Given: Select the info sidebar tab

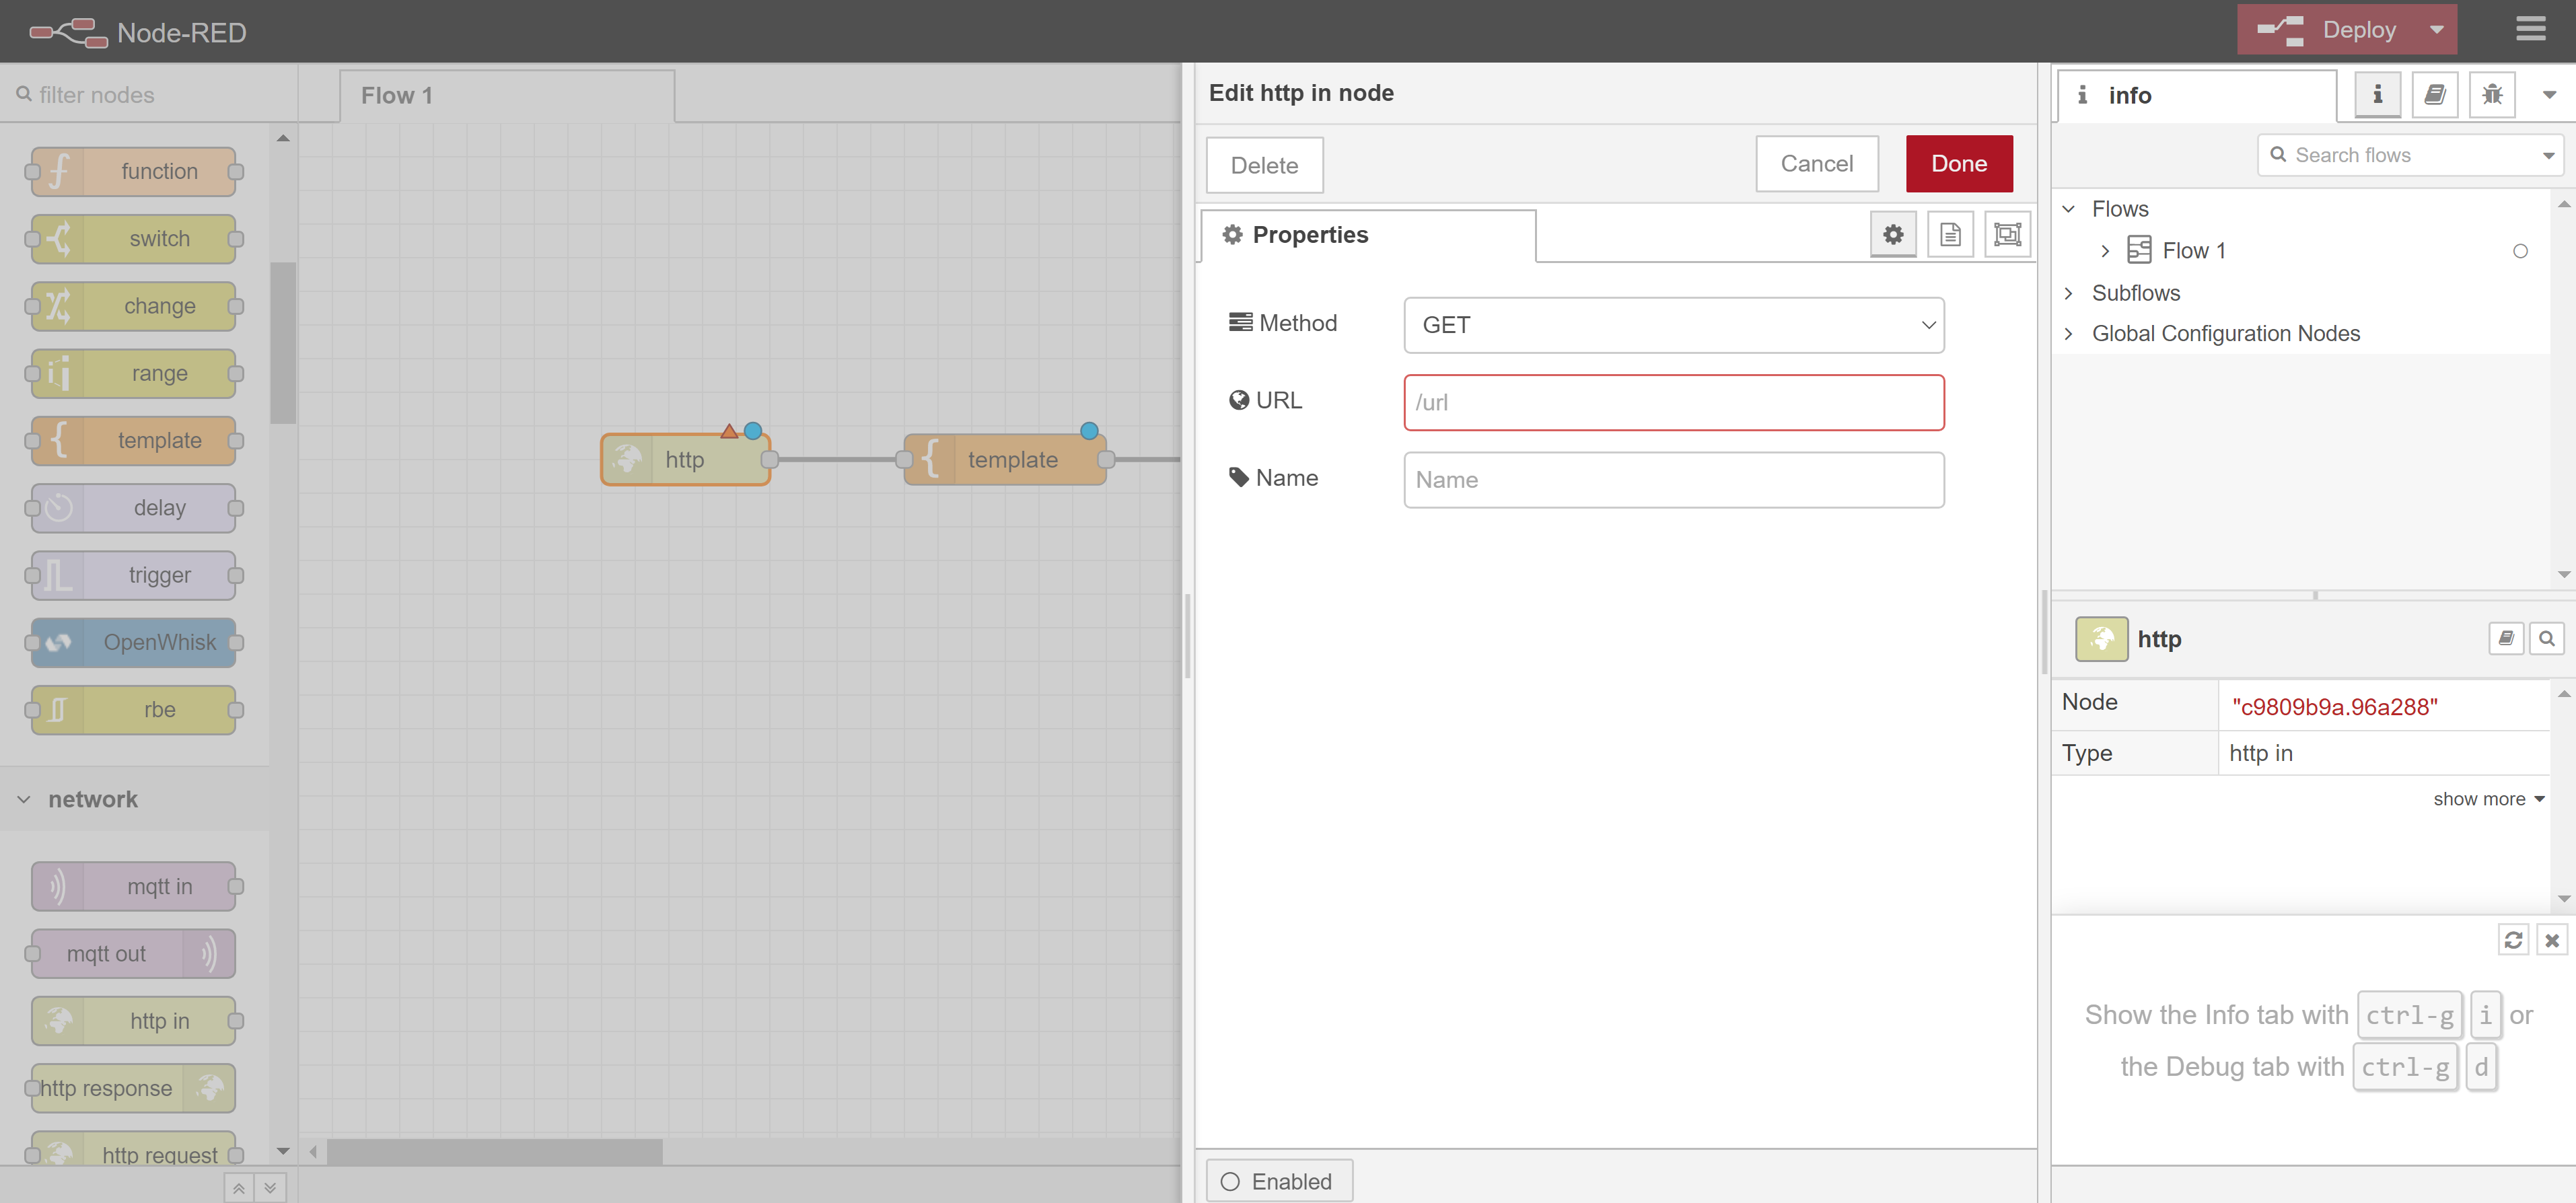Looking at the screenshot, I should (x=2197, y=95).
